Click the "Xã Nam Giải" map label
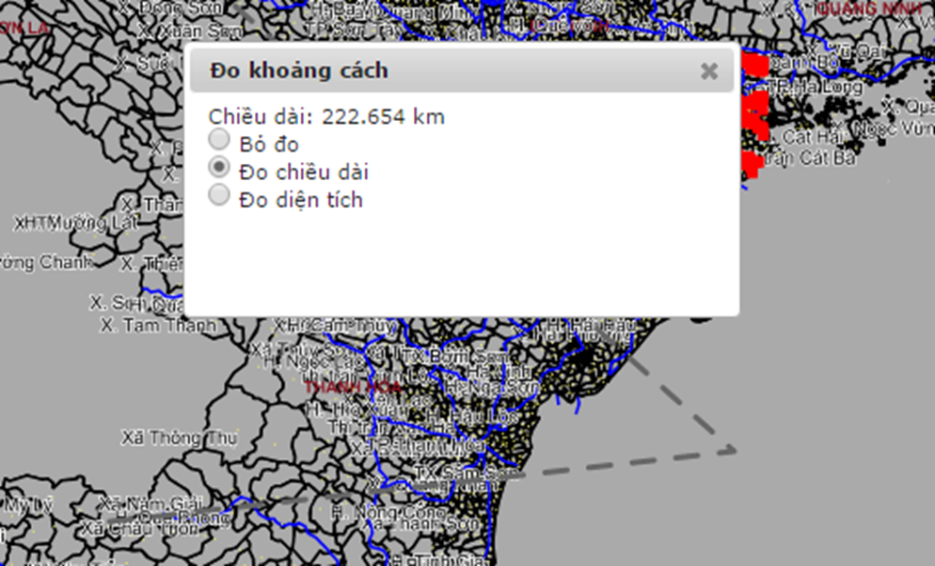 [150, 504]
